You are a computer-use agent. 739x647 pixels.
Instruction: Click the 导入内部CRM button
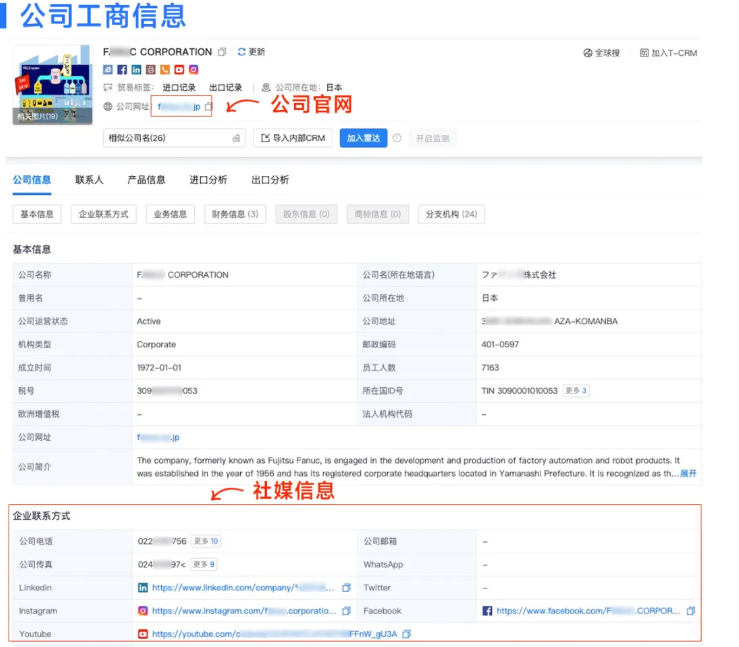click(x=293, y=138)
